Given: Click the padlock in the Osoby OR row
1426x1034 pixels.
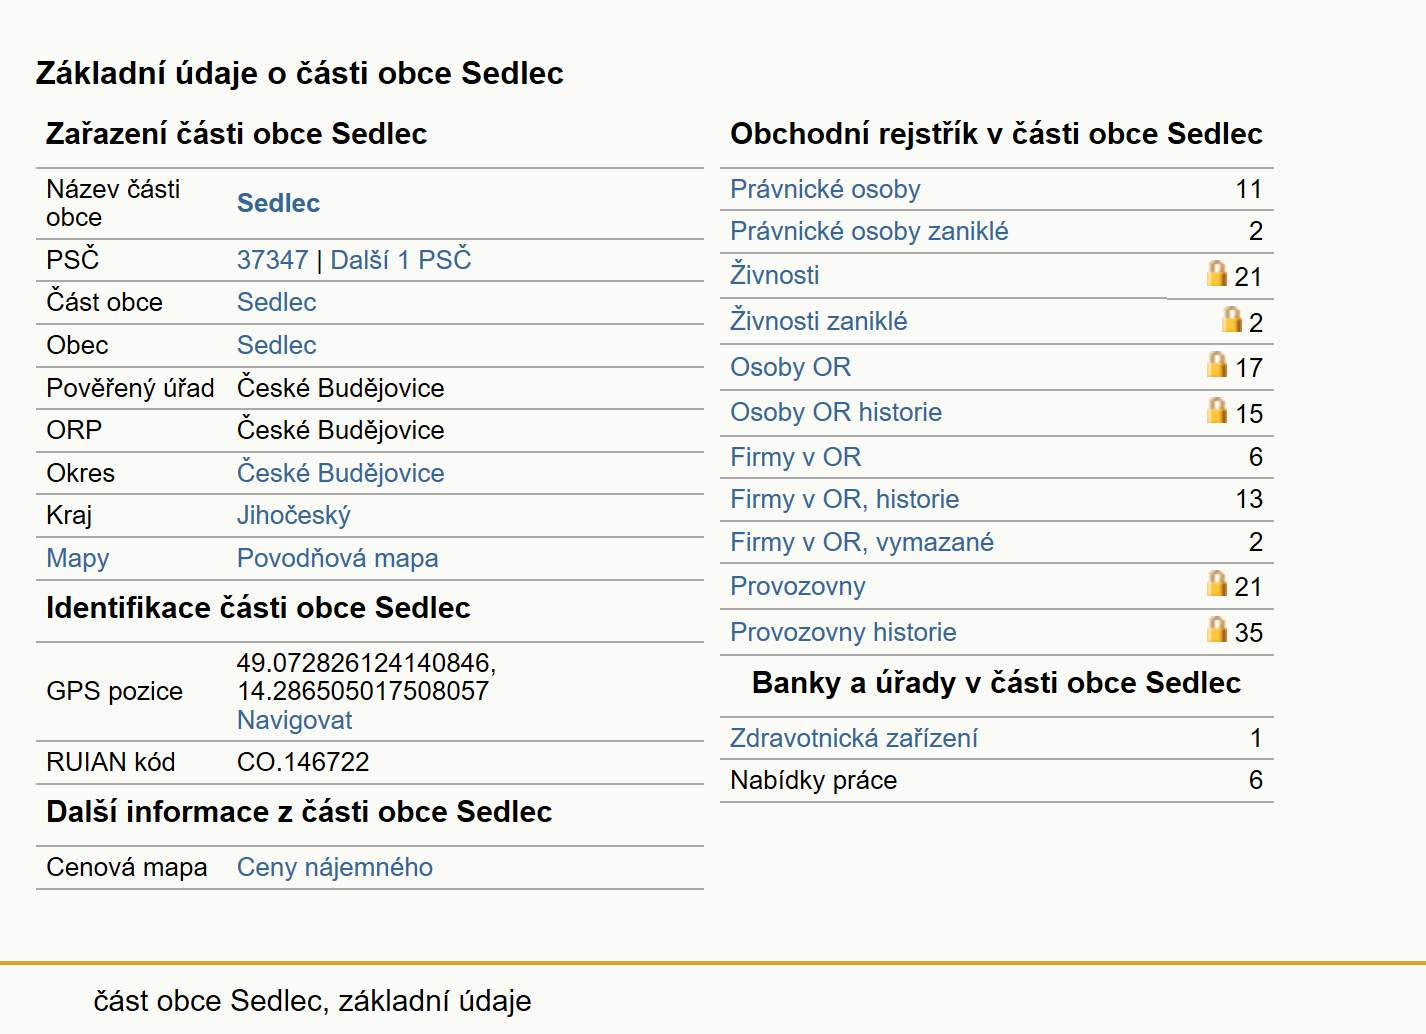Looking at the screenshot, I should point(1216,364).
